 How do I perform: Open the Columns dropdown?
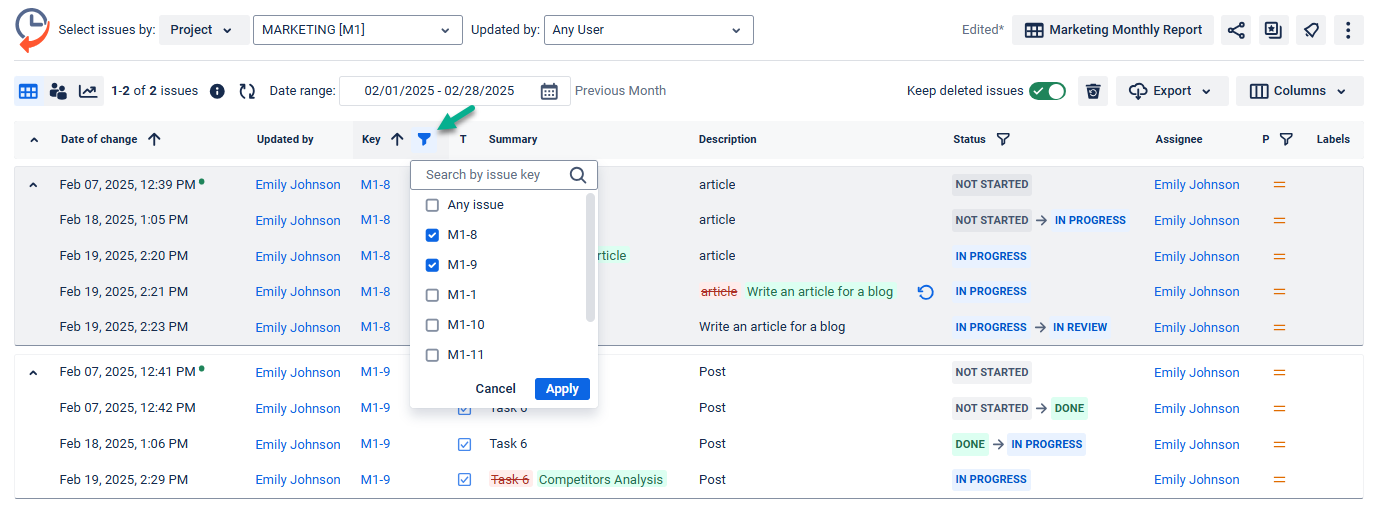coord(1299,91)
